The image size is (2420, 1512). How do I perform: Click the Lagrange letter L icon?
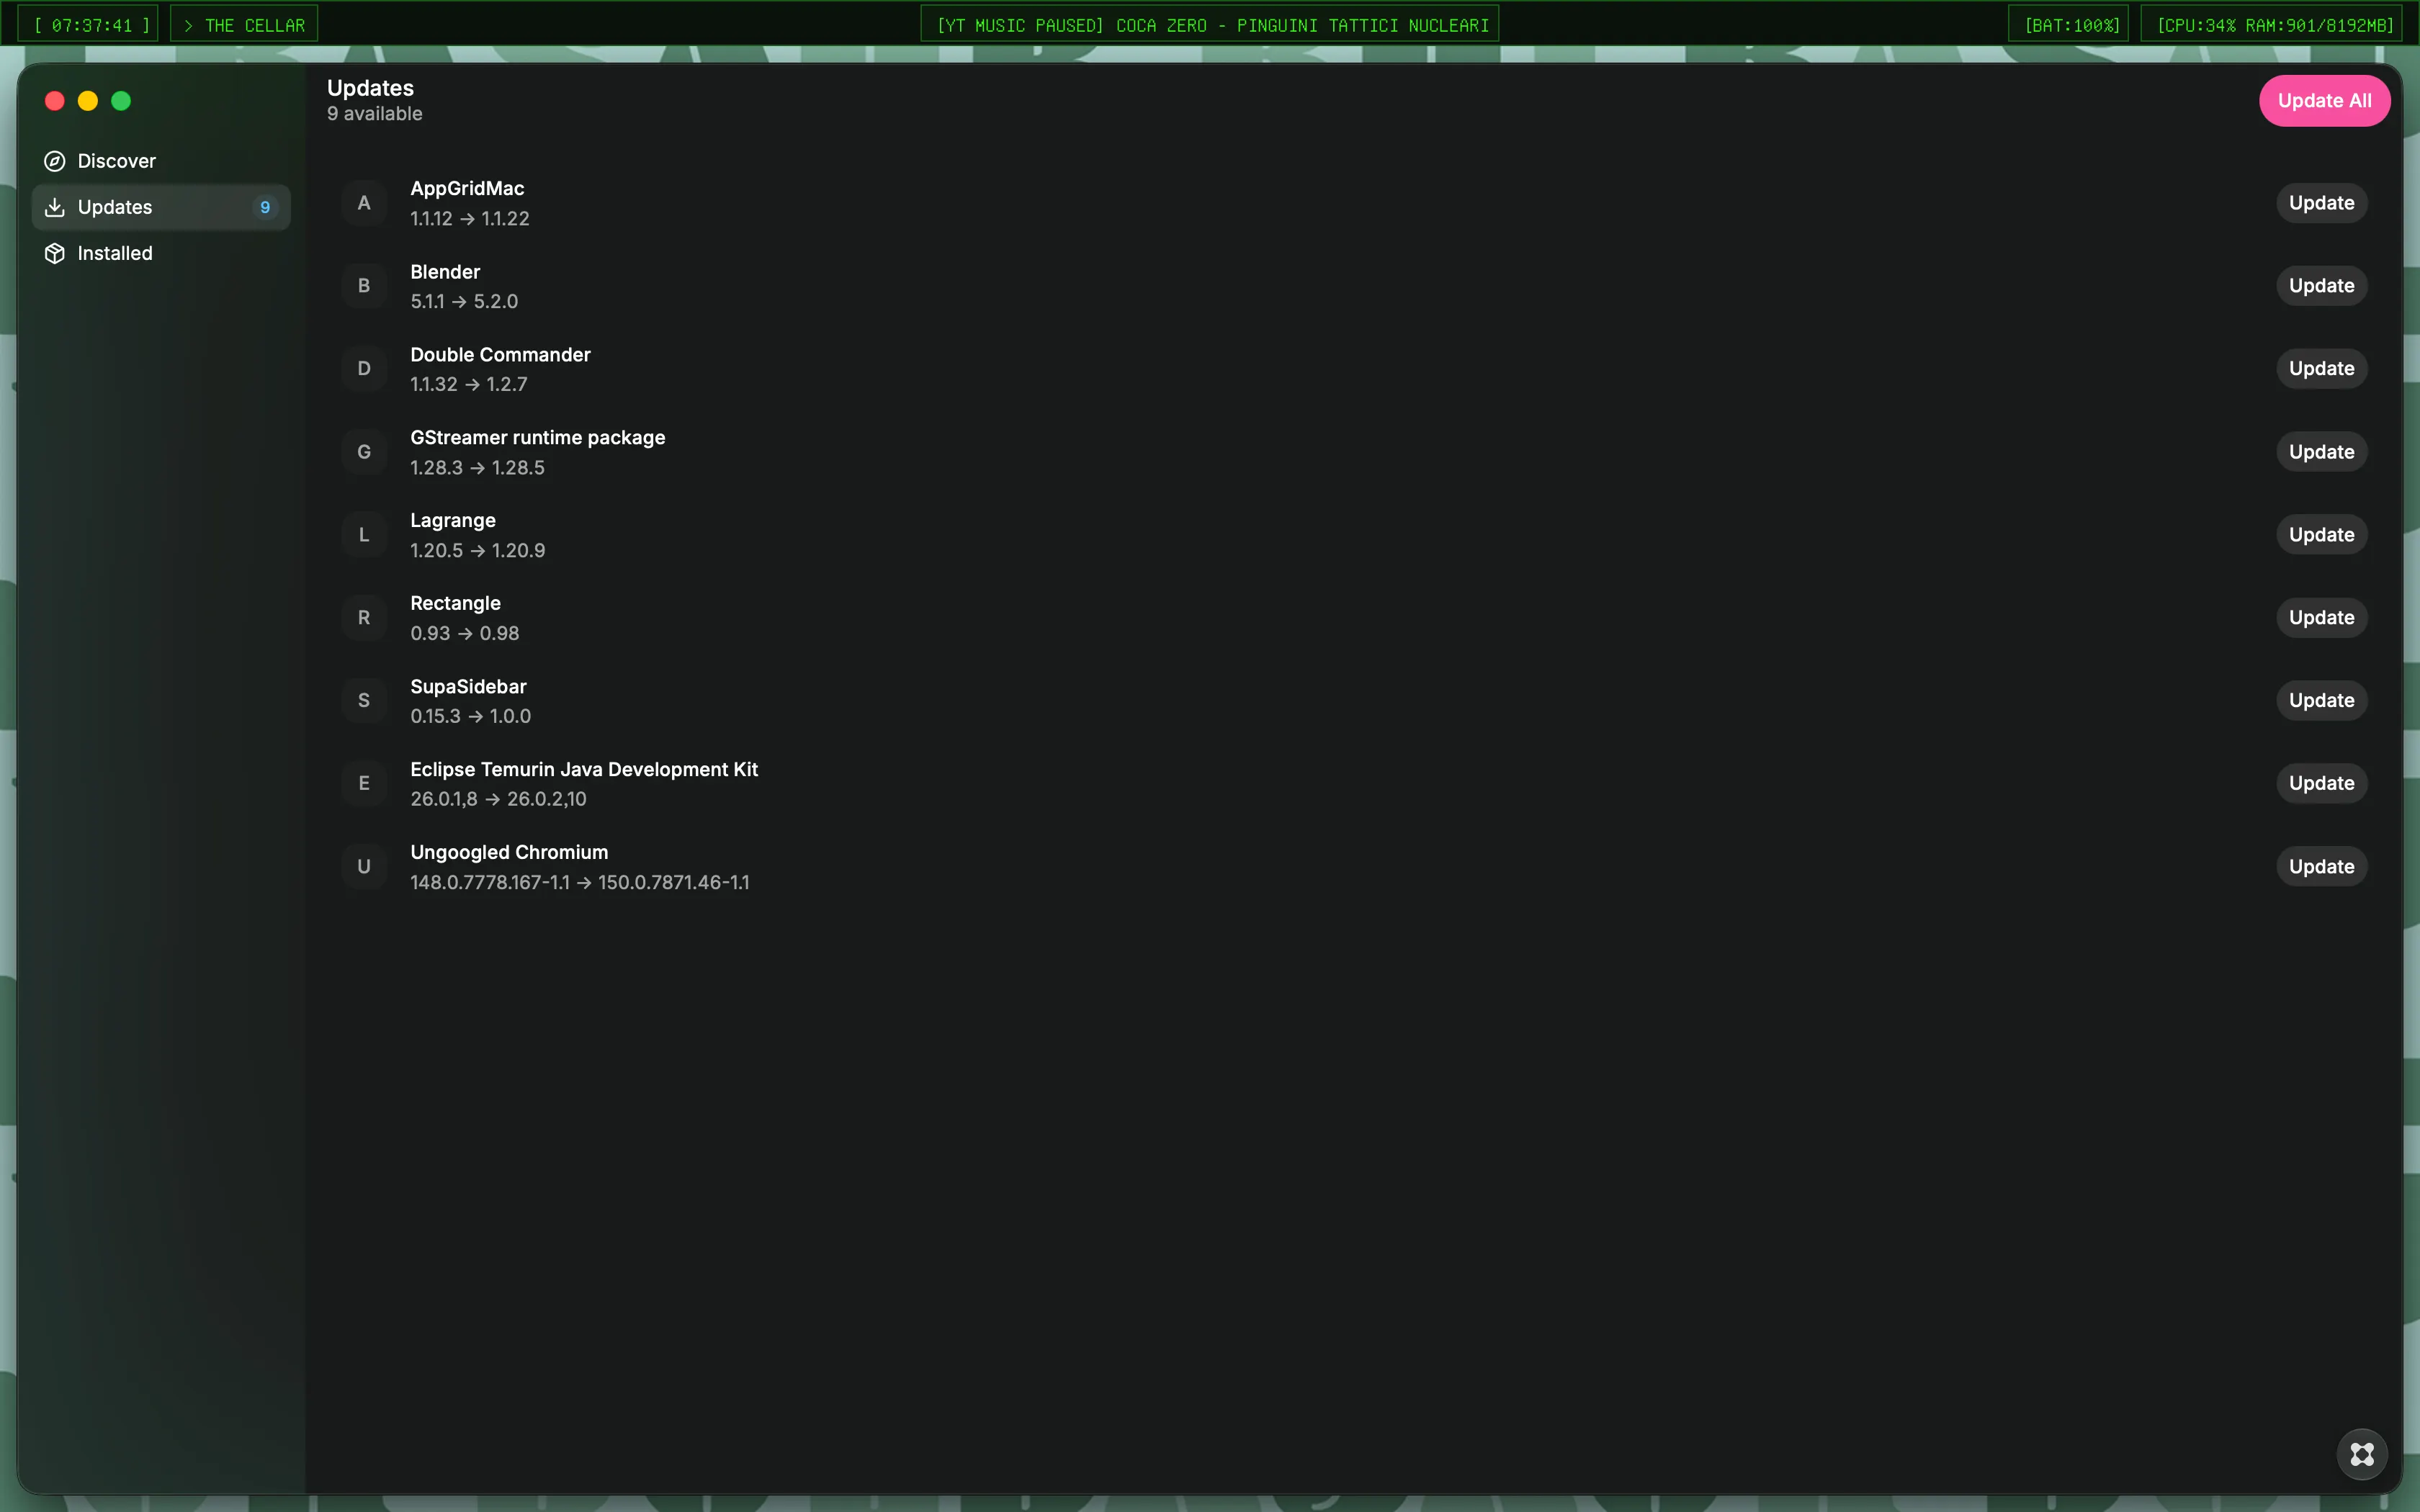coord(364,535)
